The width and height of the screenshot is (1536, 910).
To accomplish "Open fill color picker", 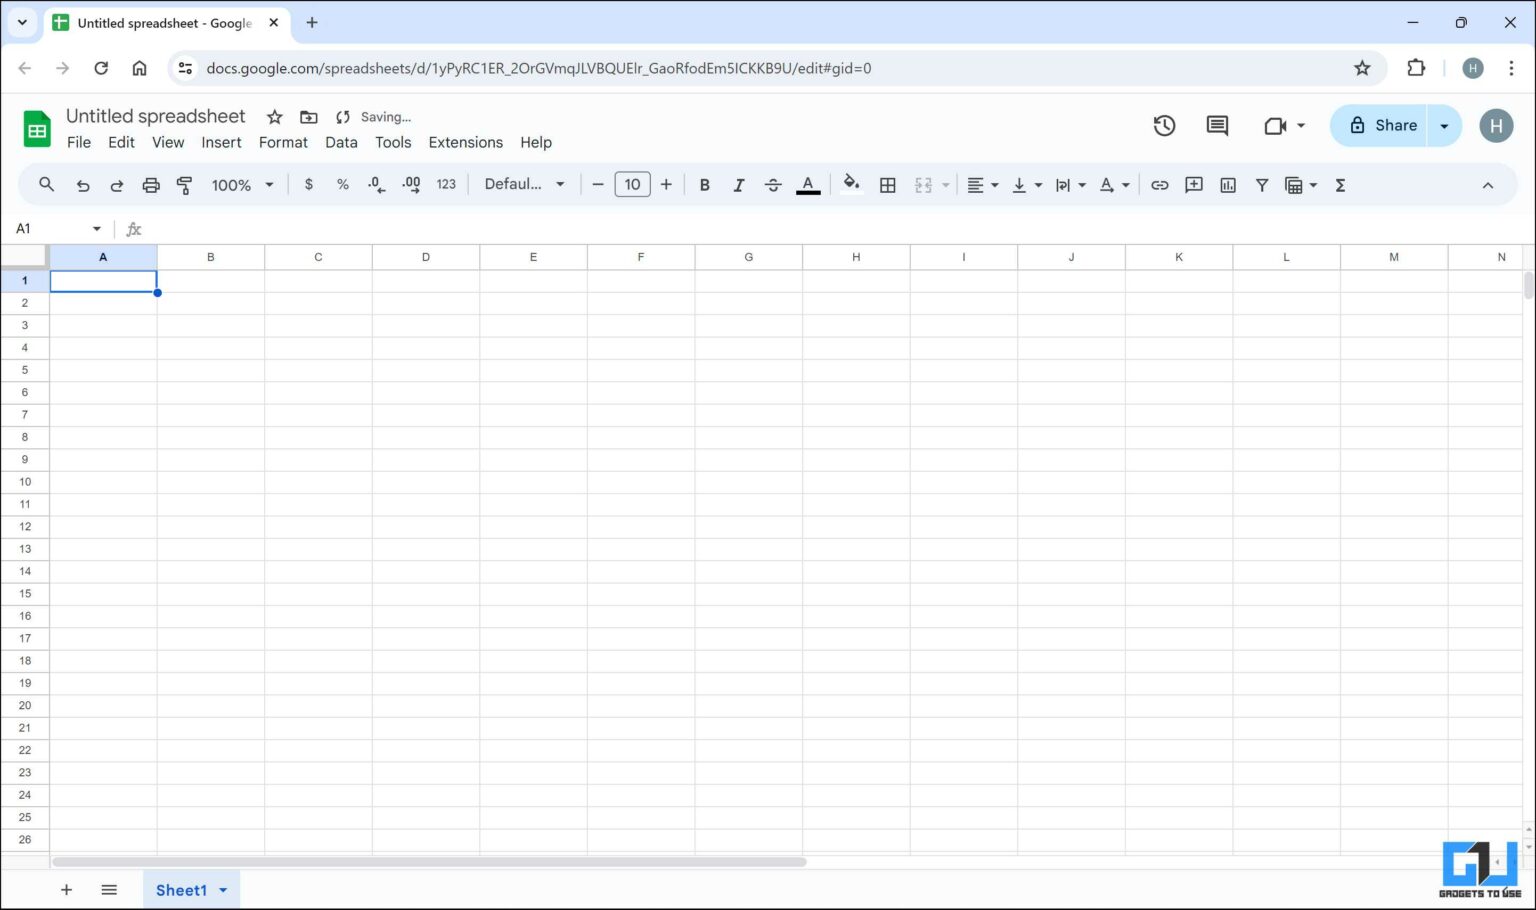I will pyautogui.click(x=851, y=184).
